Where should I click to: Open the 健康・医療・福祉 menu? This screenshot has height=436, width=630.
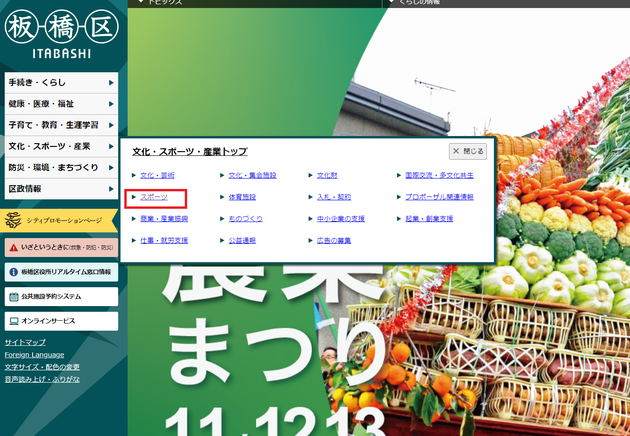pyautogui.click(x=61, y=104)
